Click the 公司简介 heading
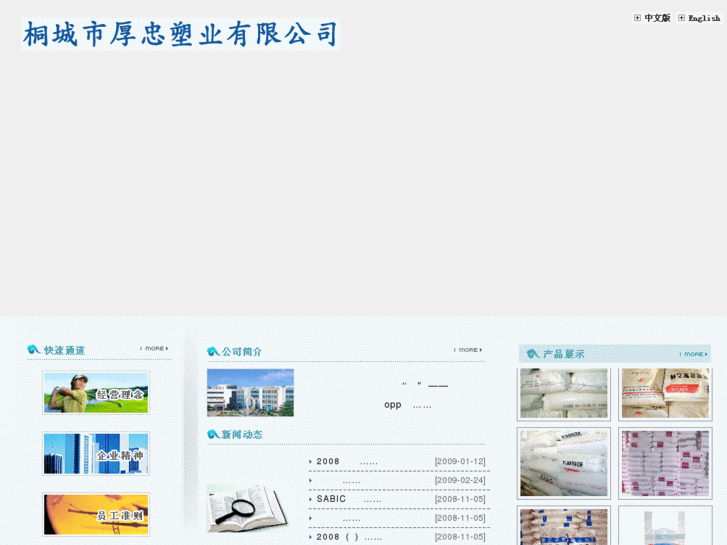Screen dimensions: 727x545 coord(242,352)
